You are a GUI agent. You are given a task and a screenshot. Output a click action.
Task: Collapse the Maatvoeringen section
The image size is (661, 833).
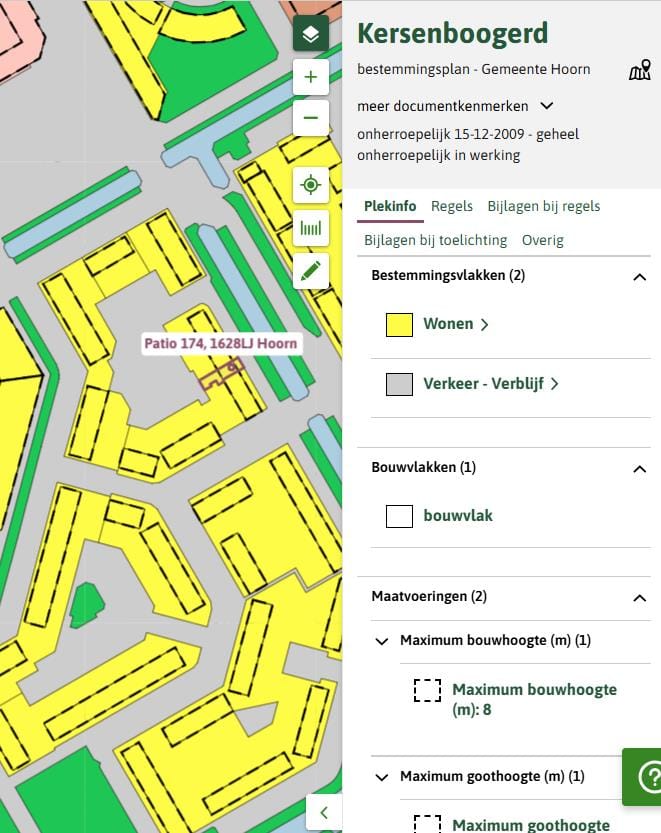640,598
